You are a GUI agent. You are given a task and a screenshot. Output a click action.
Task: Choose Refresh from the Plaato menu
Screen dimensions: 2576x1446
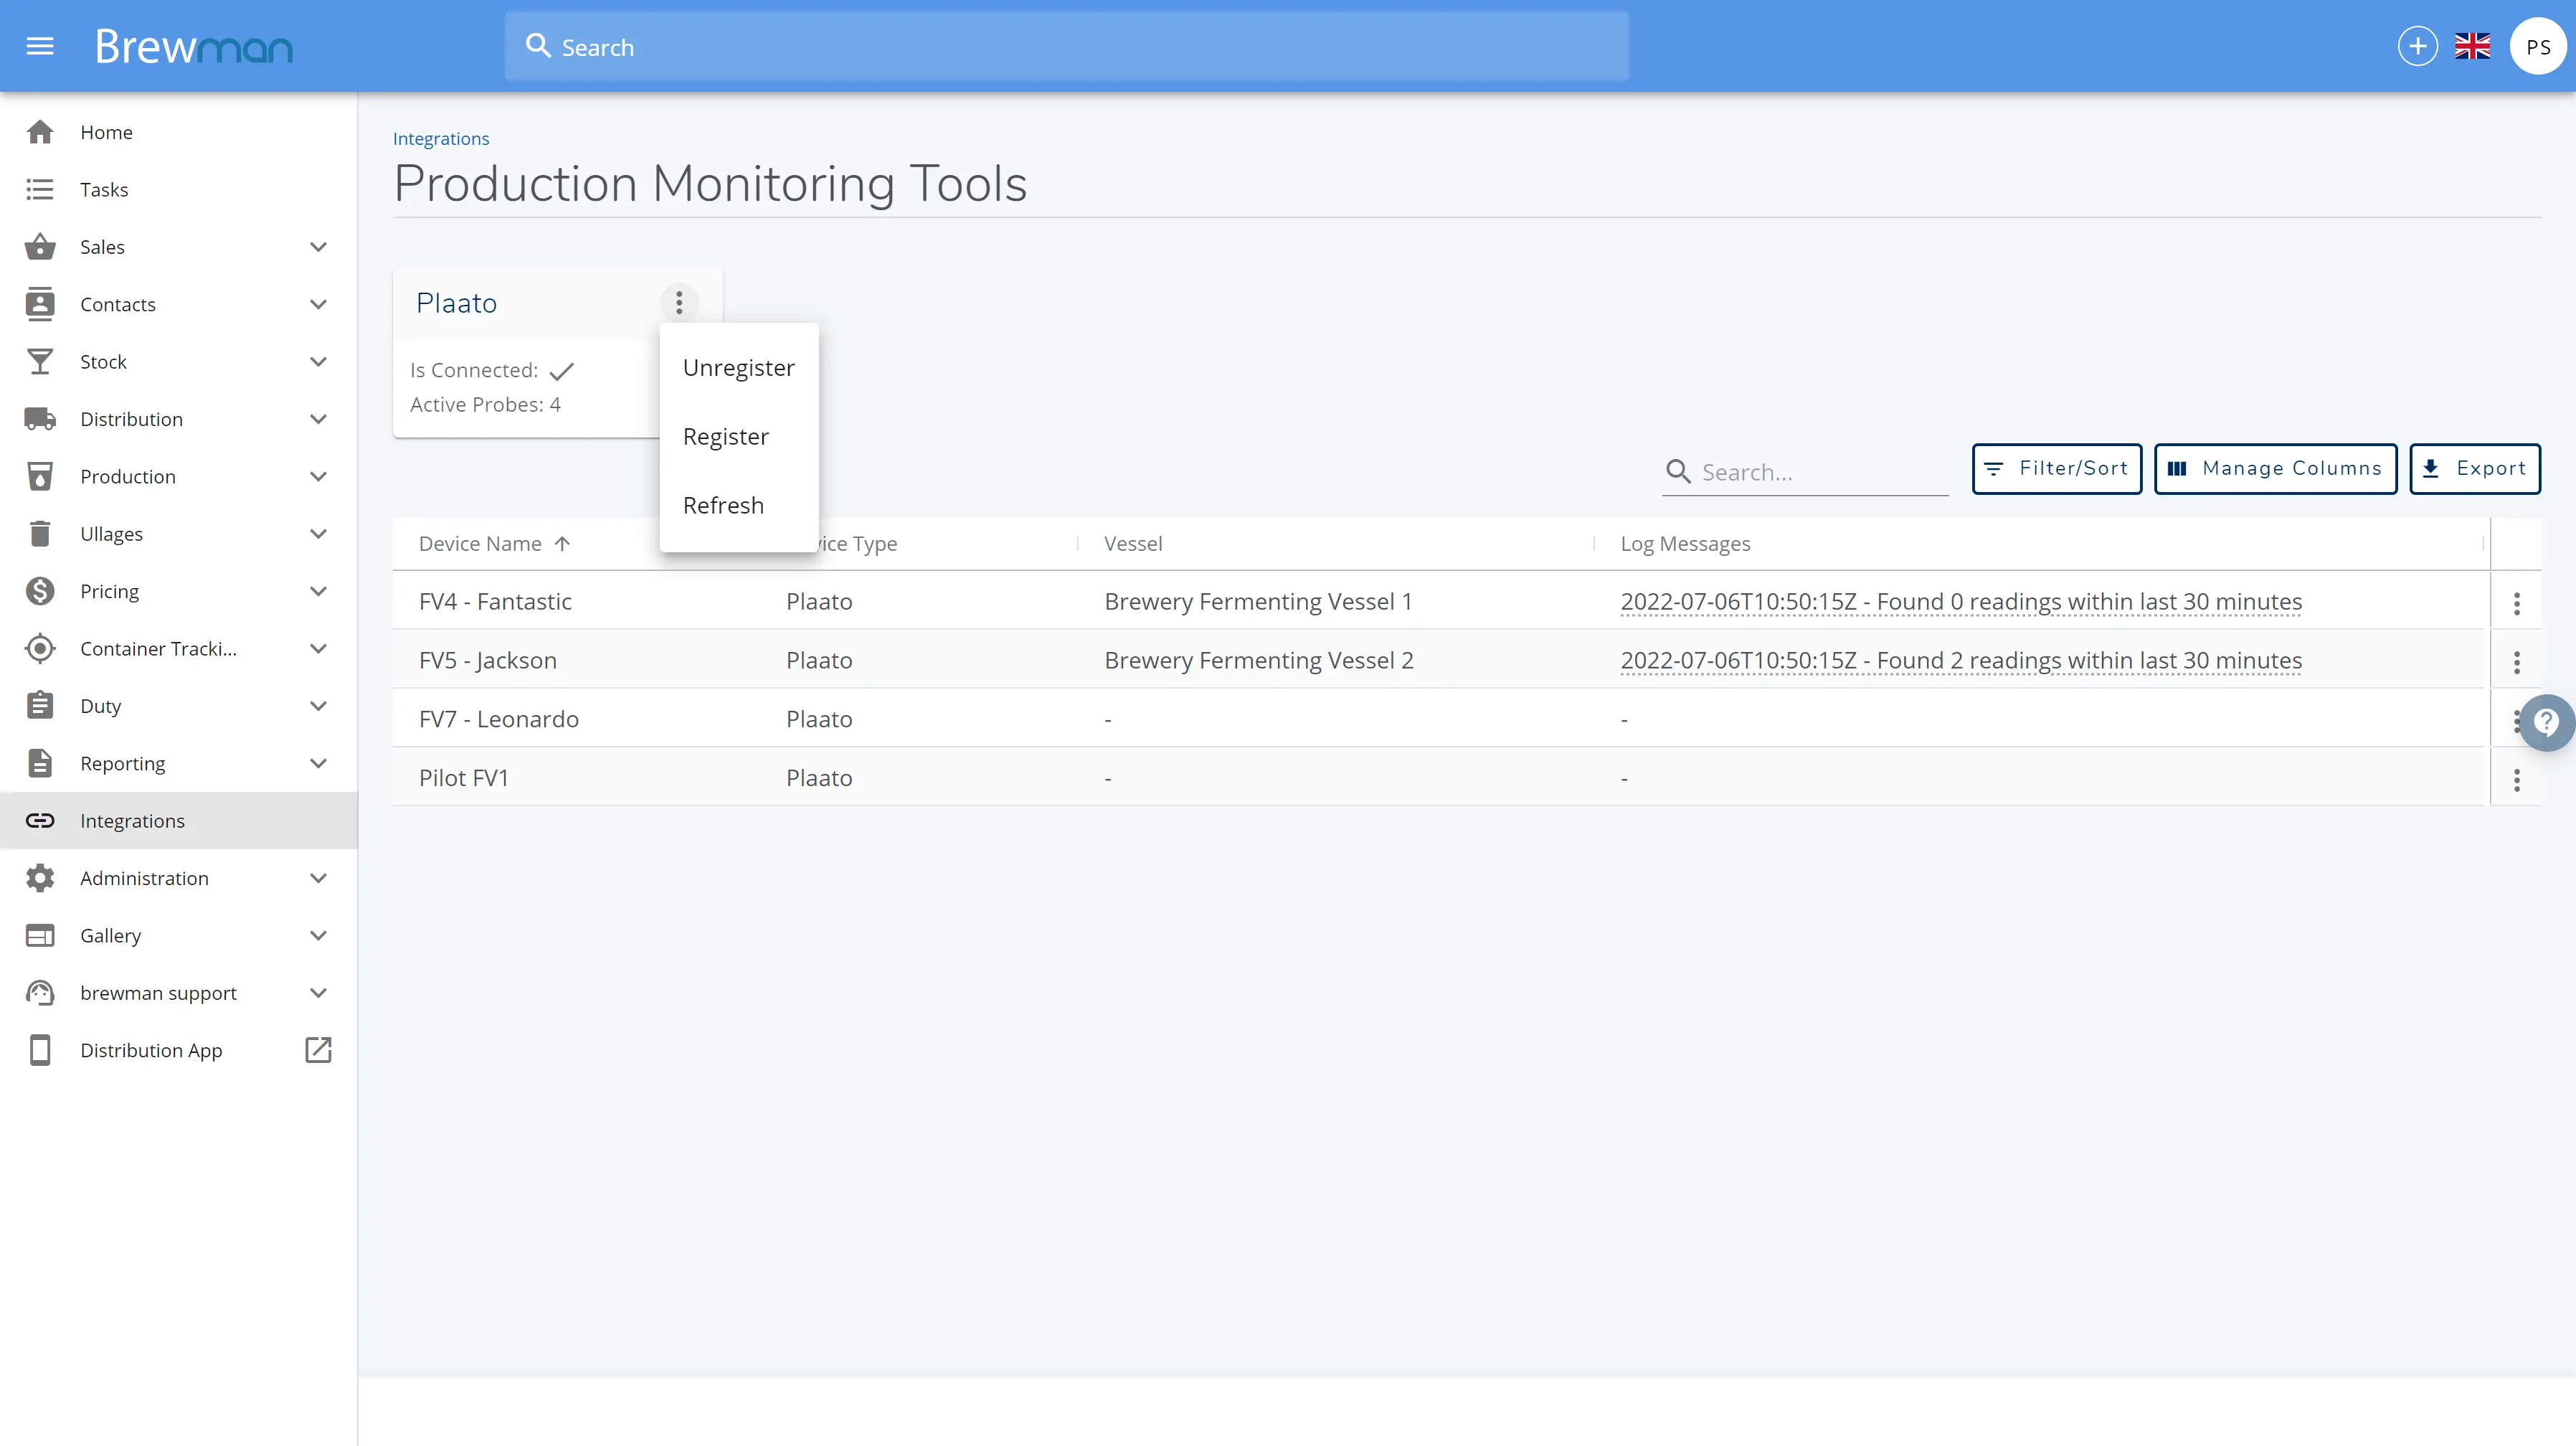click(739, 506)
